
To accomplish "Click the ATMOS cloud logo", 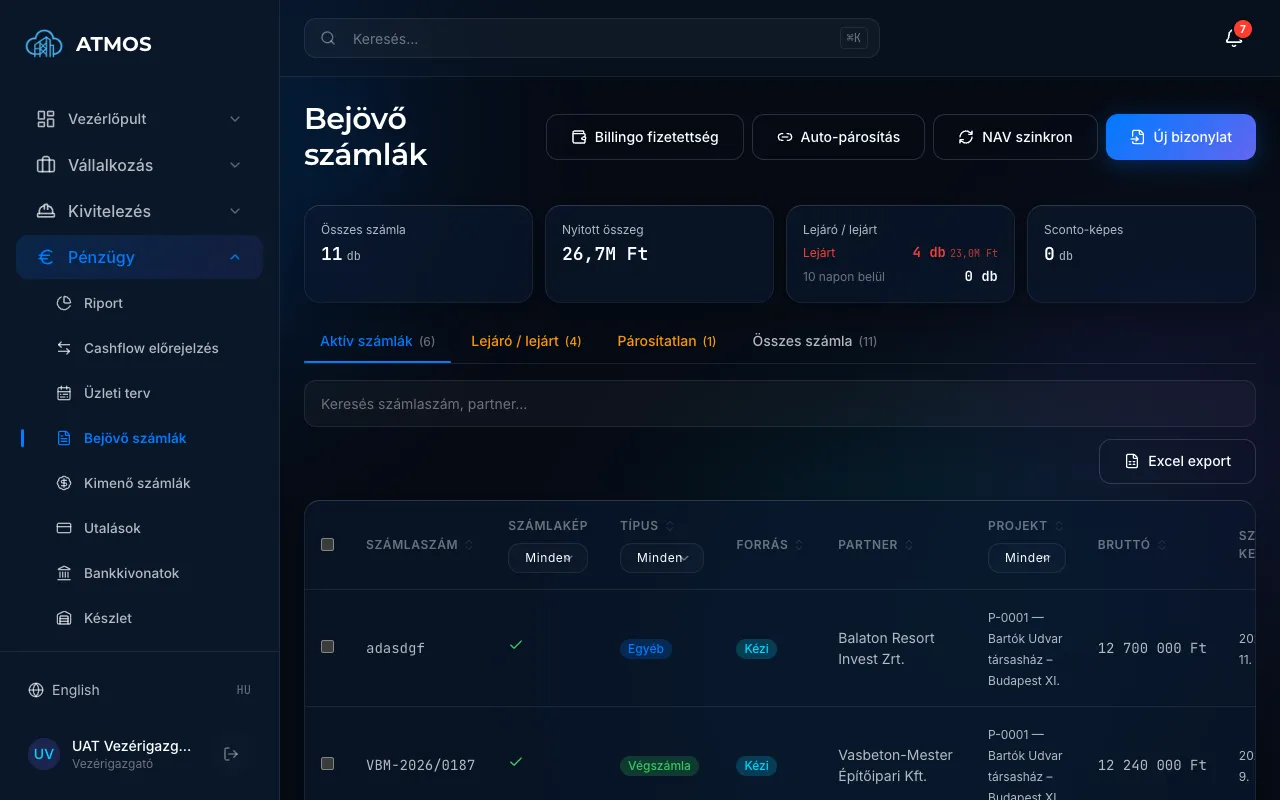I will click(44, 44).
